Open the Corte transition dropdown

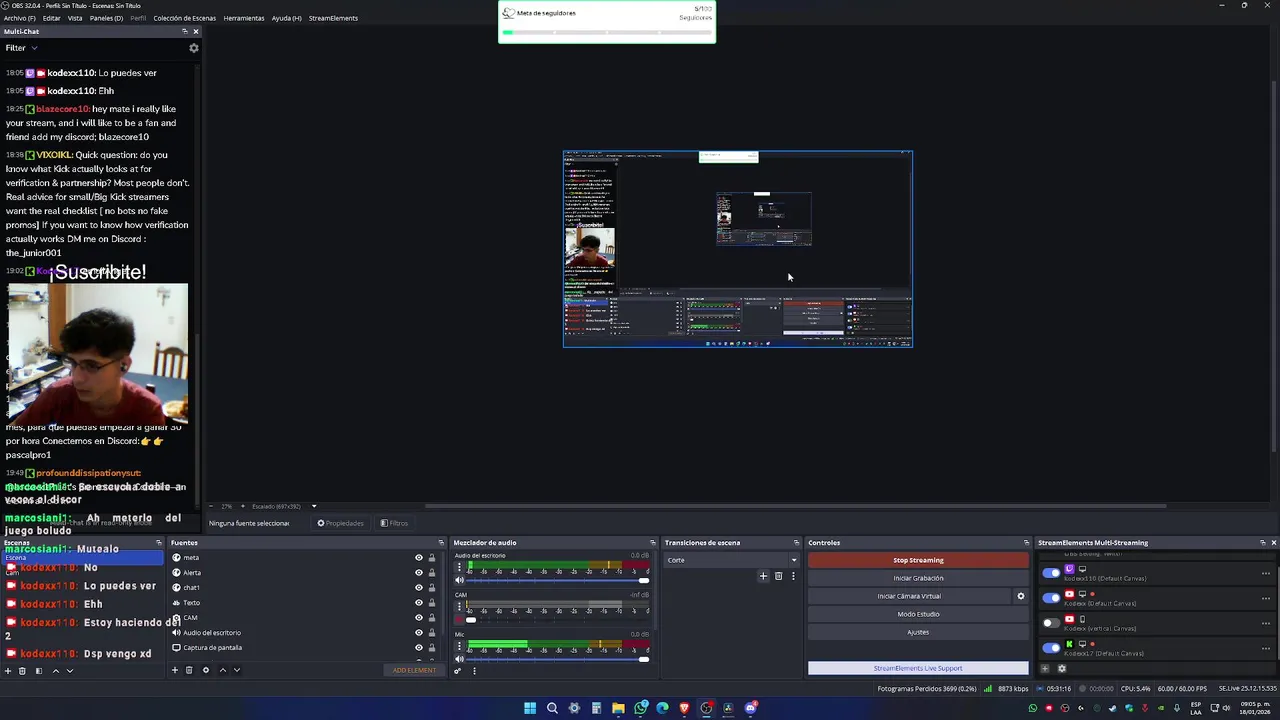tap(732, 560)
